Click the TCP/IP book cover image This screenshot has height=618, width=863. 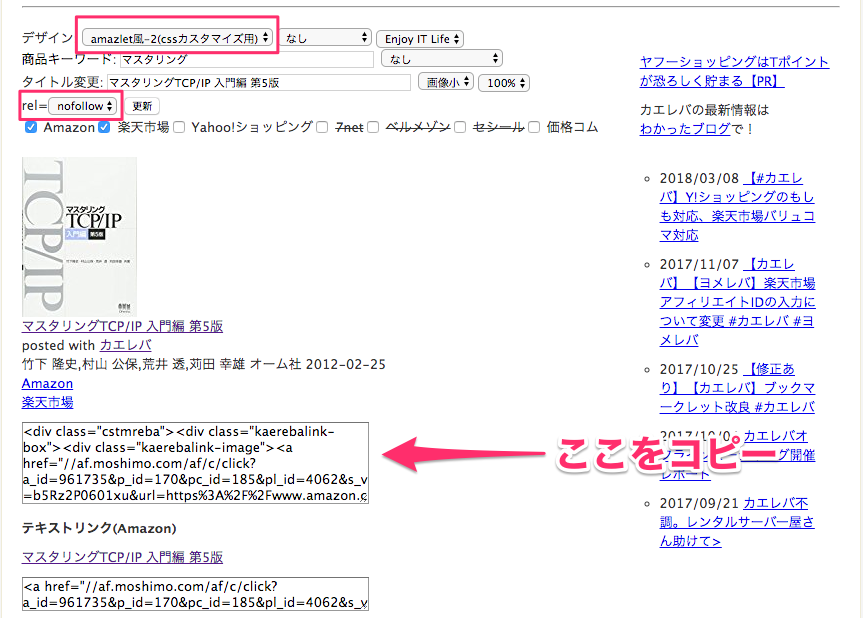[x=79, y=237]
